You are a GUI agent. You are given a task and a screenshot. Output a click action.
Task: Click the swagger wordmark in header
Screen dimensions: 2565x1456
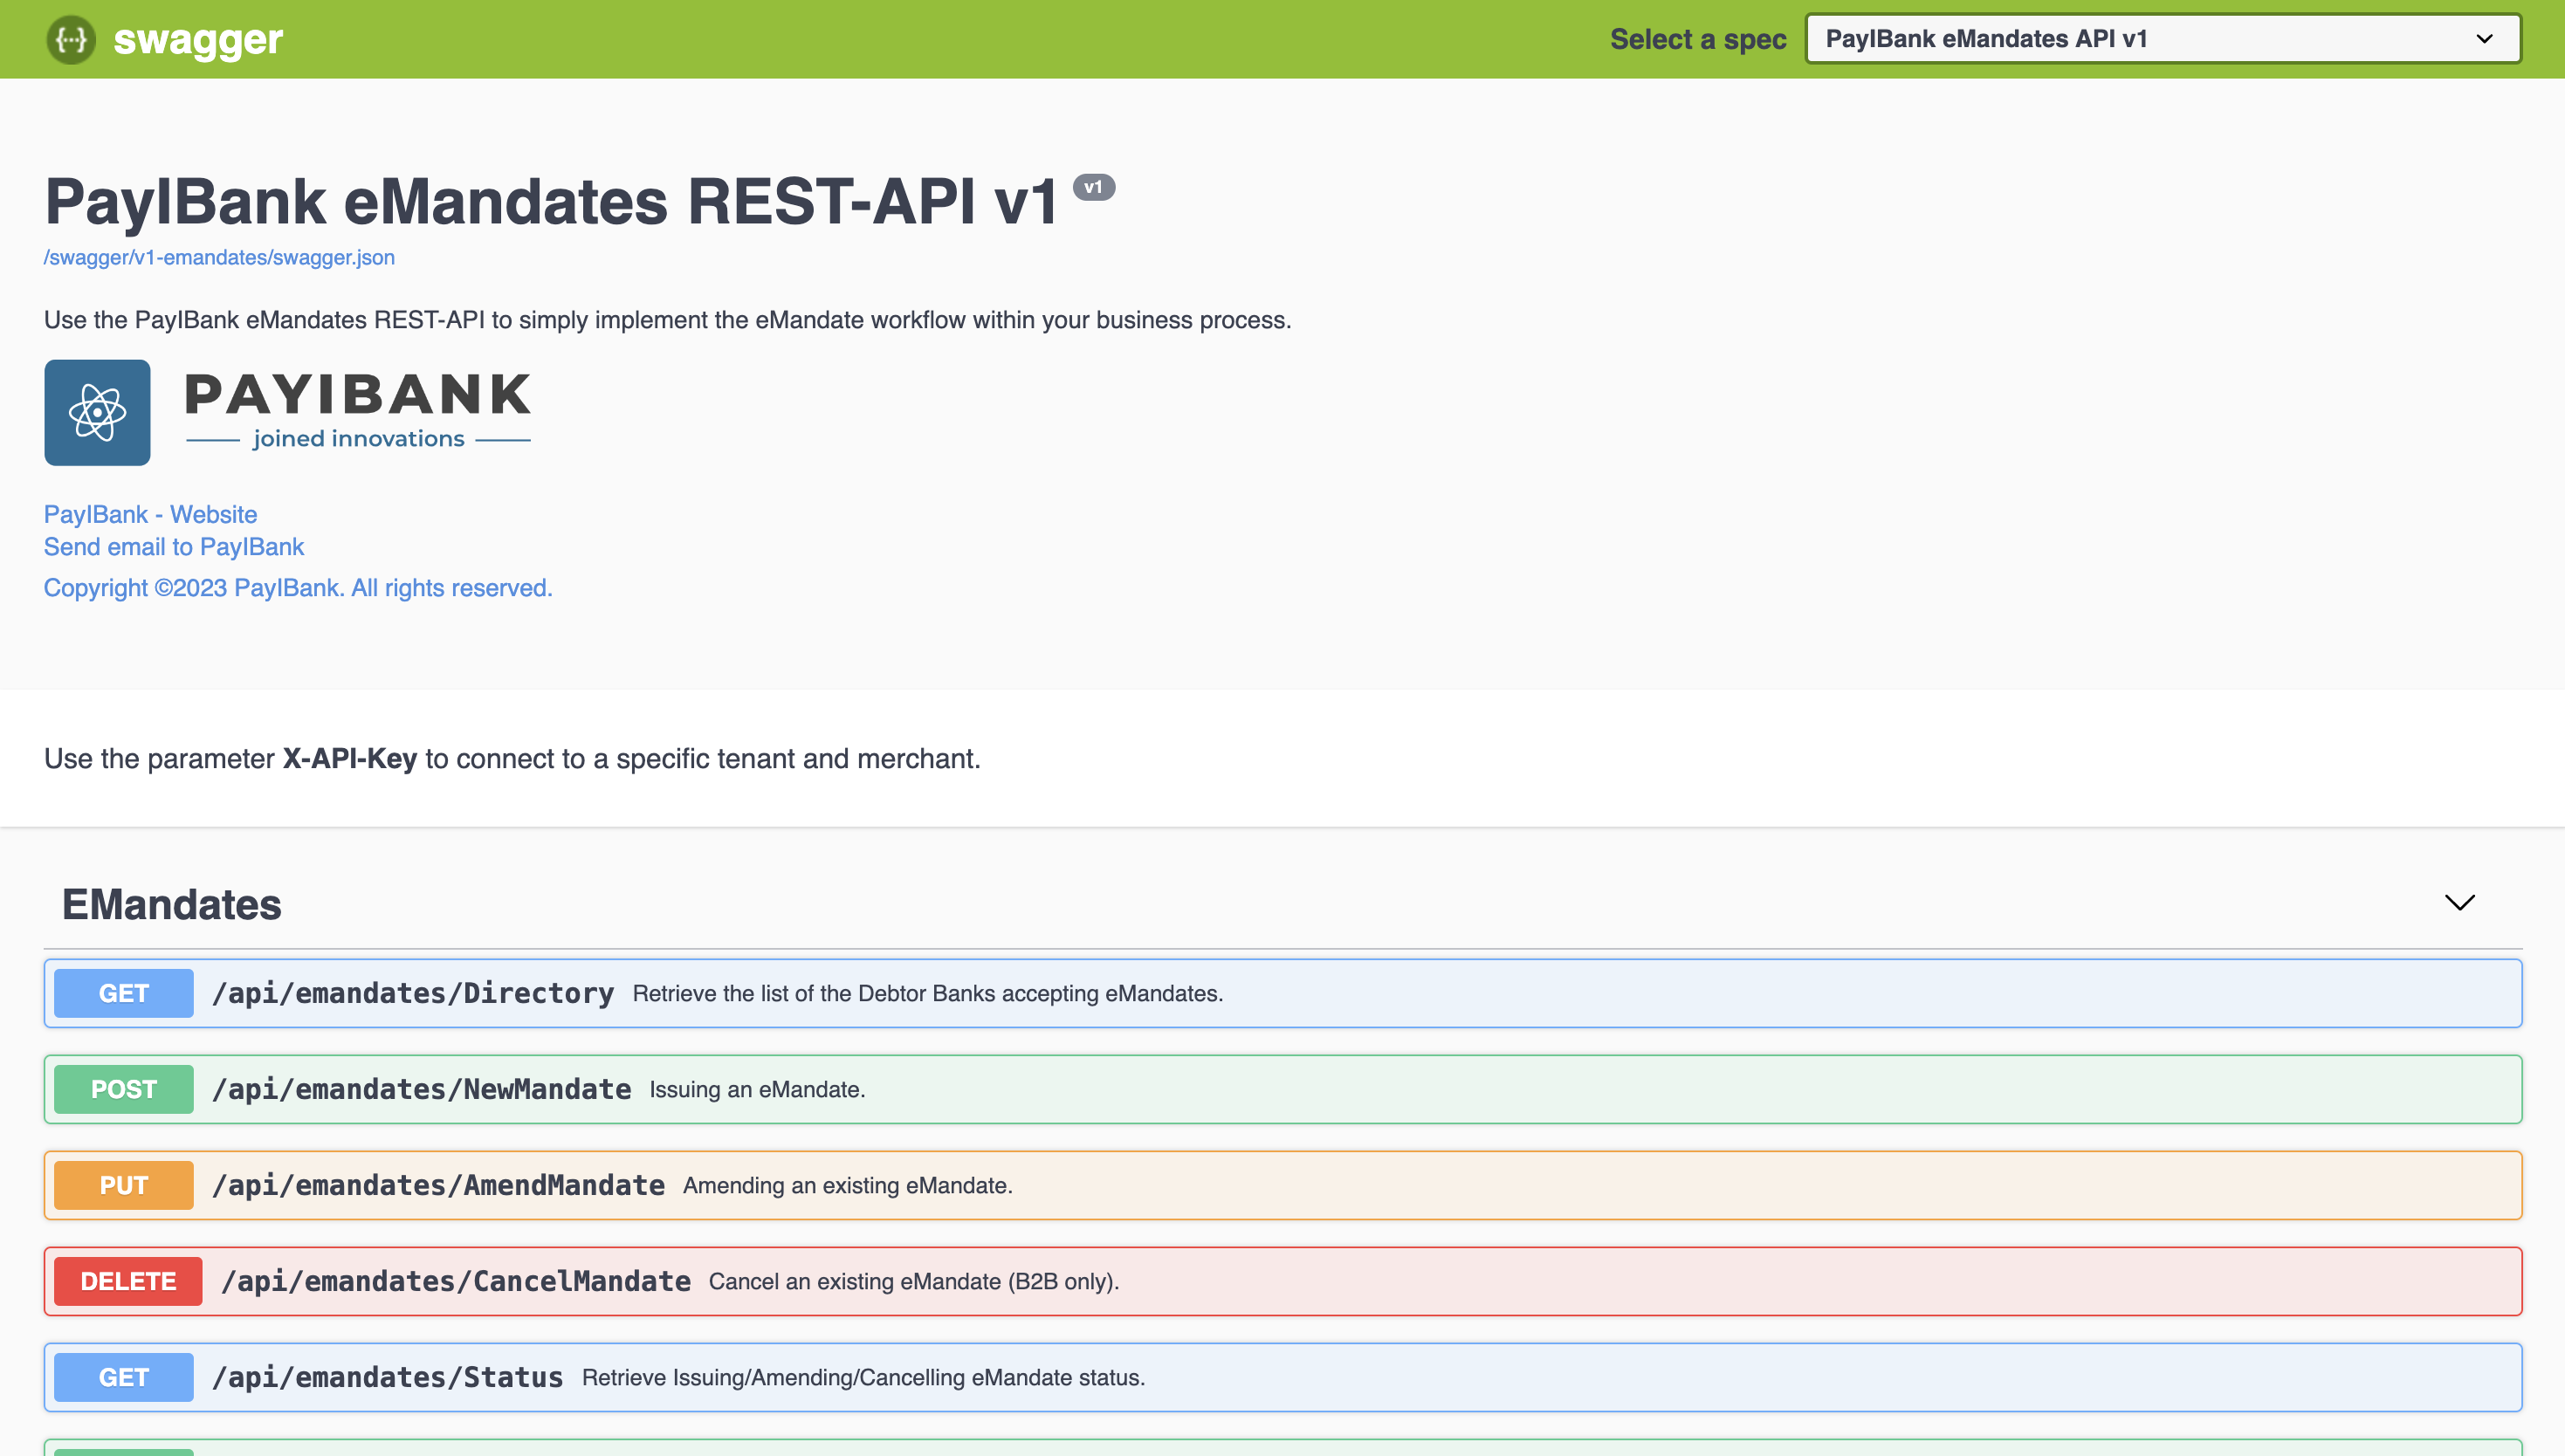click(x=198, y=40)
